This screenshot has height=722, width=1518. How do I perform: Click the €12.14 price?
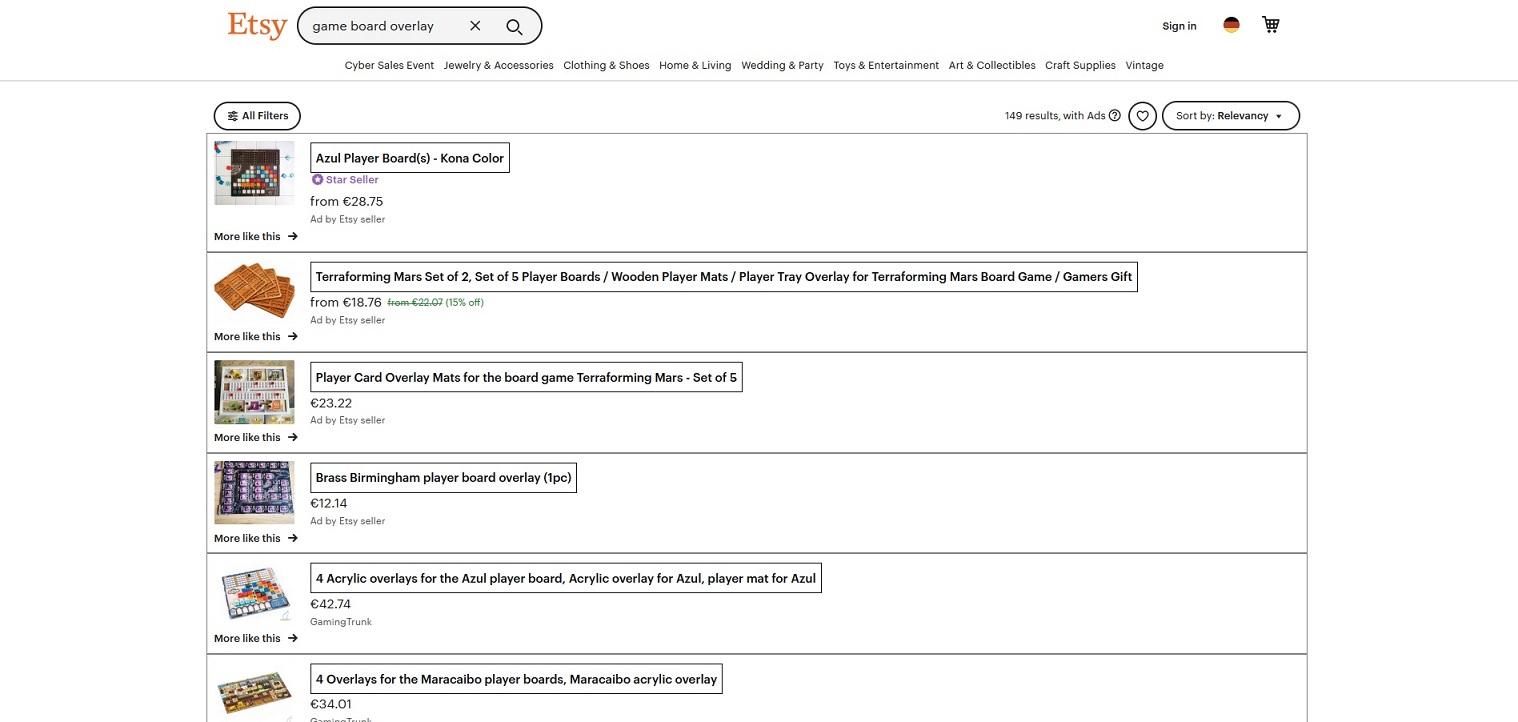(x=329, y=504)
